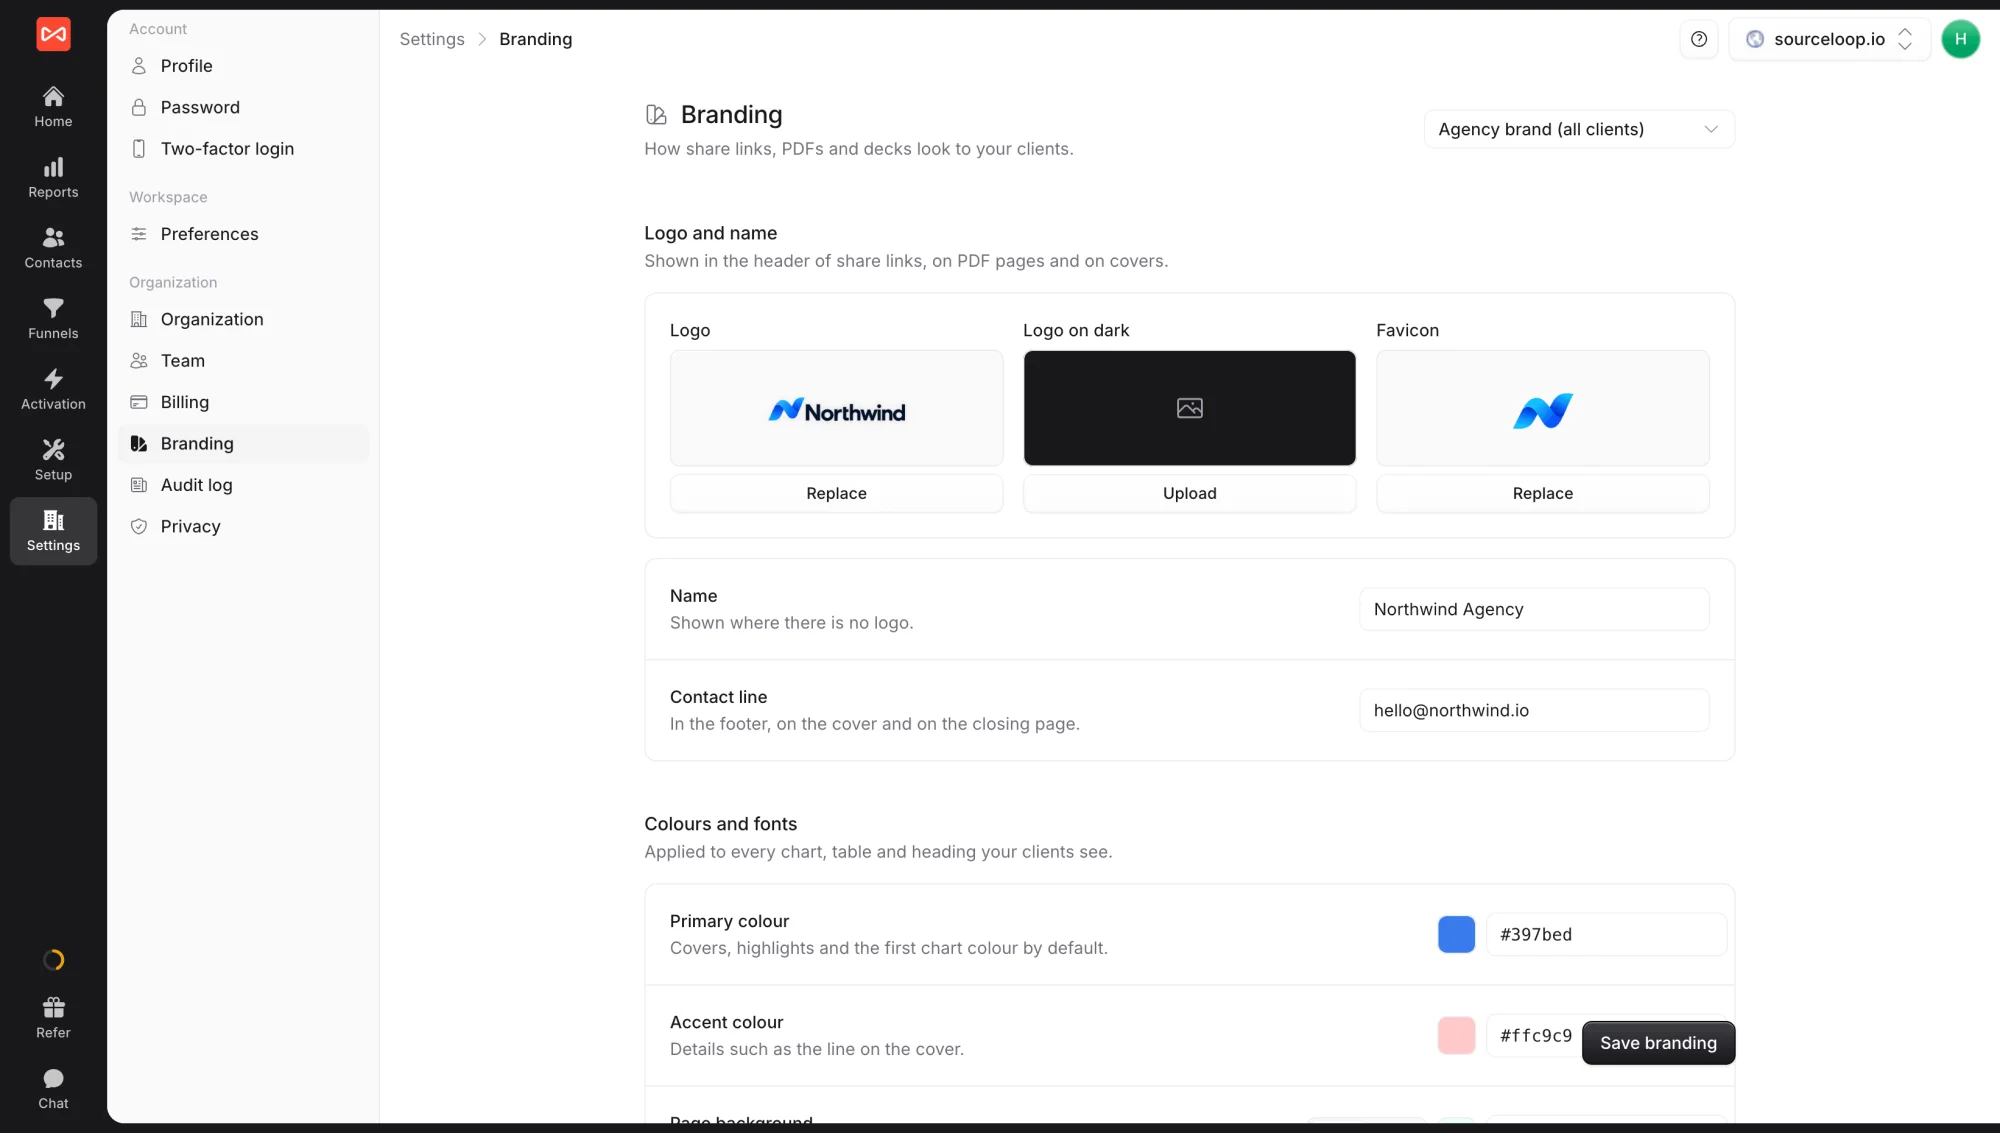The height and width of the screenshot is (1133, 2000).
Task: Open the user avatar H menu
Action: click(1960, 39)
